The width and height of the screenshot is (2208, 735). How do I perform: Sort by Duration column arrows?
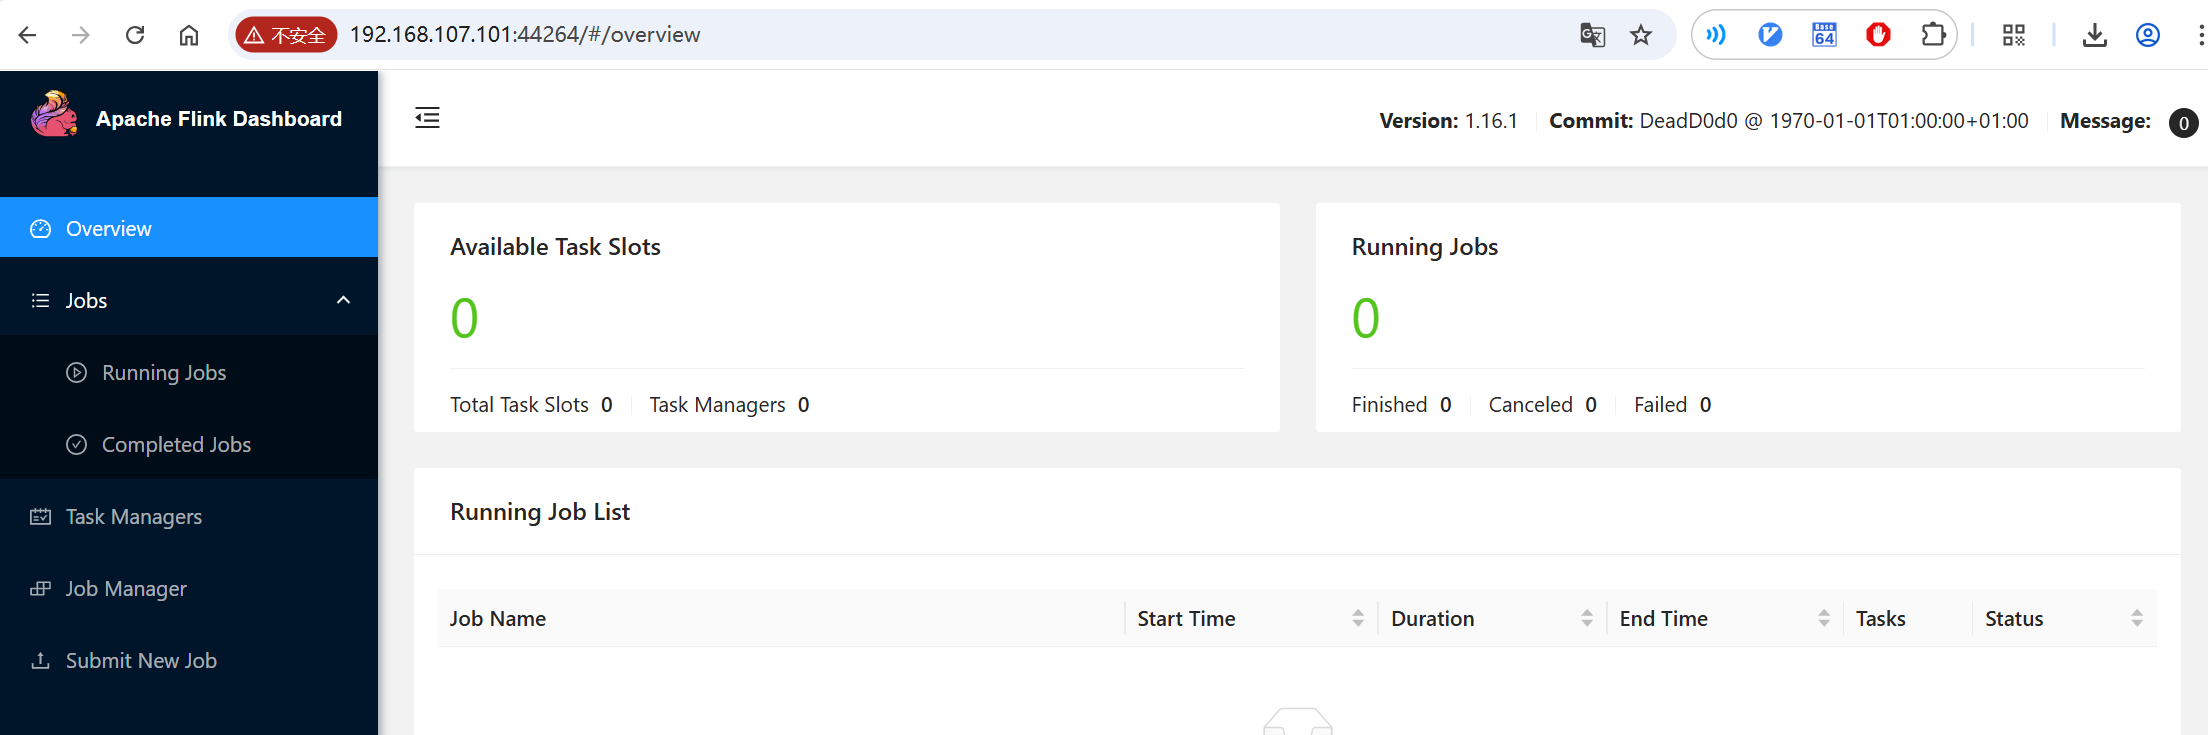pyautogui.click(x=1587, y=618)
